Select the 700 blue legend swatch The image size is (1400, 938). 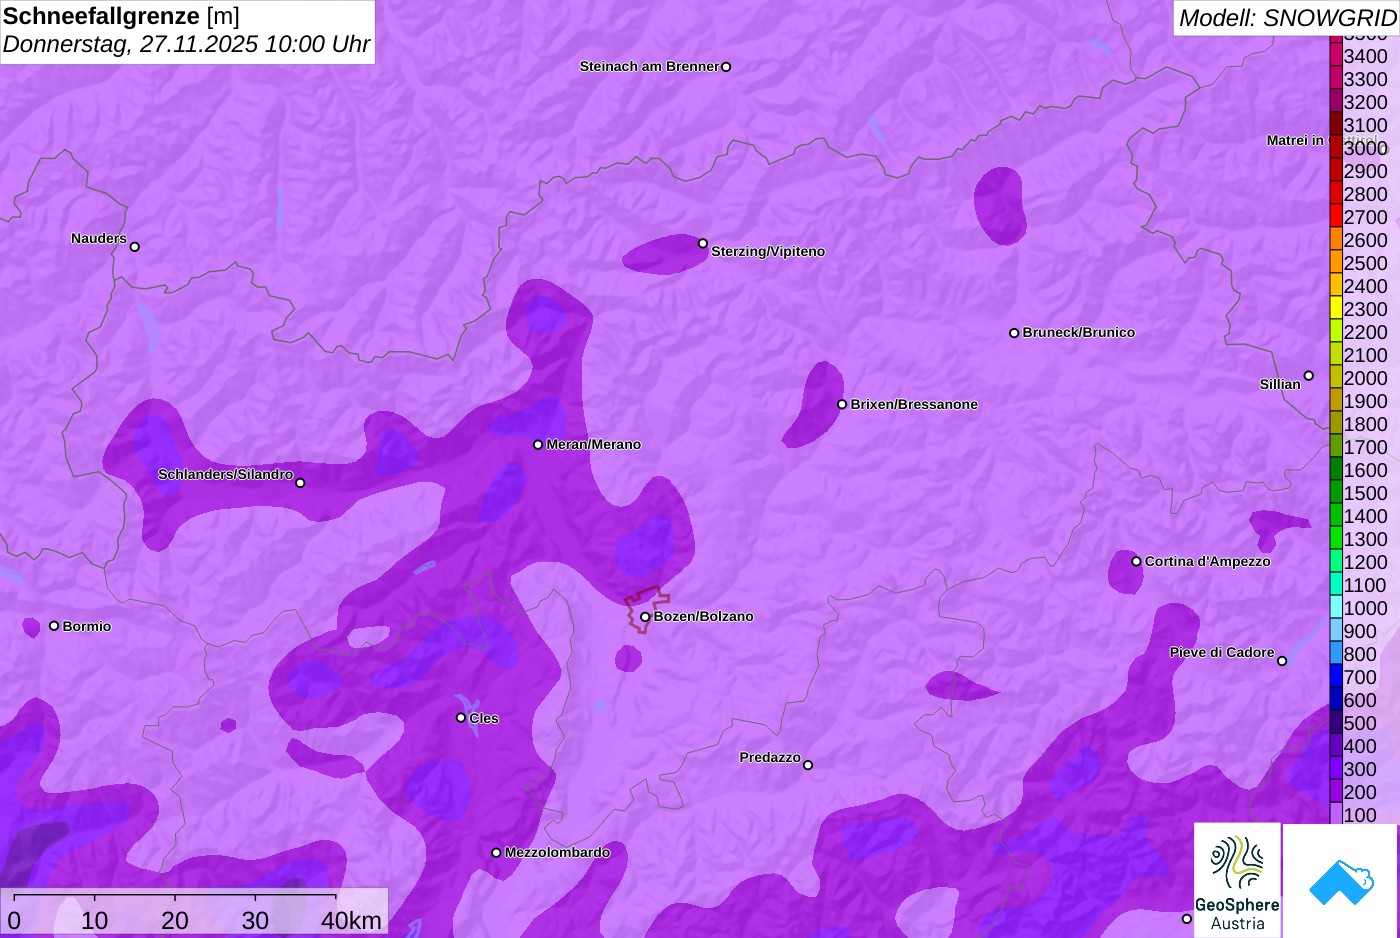[x=1336, y=676]
